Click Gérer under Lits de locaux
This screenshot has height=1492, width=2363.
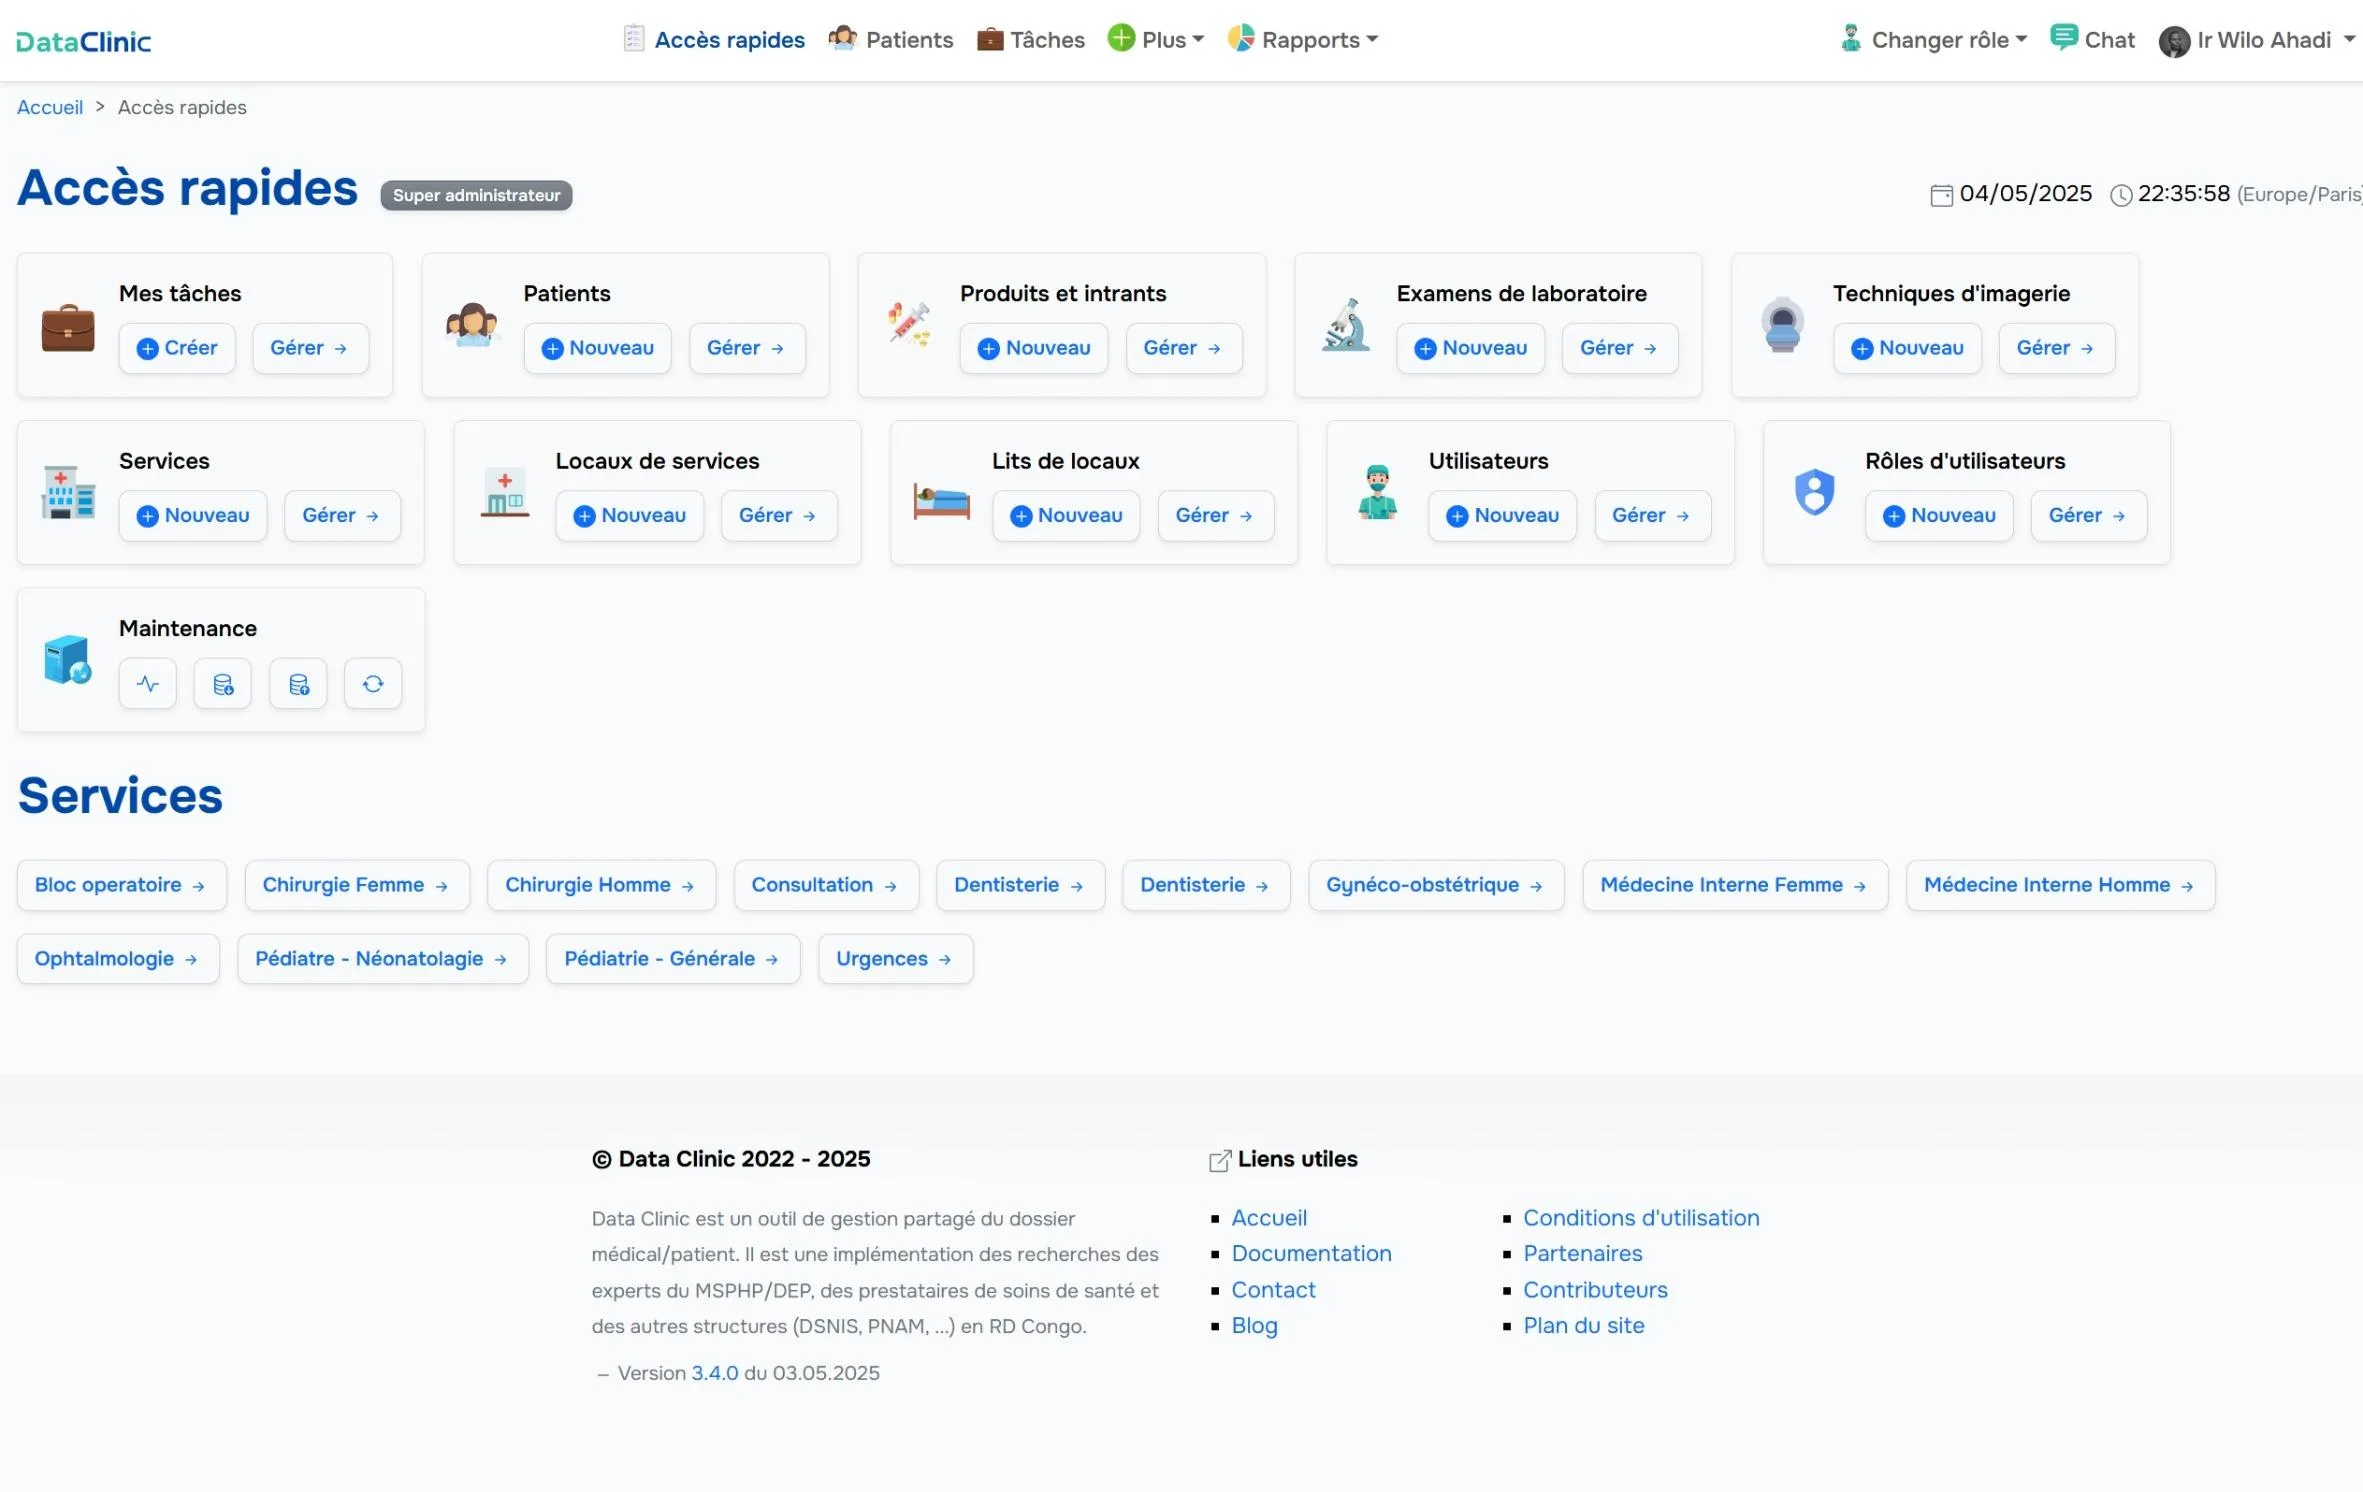pos(1216,516)
